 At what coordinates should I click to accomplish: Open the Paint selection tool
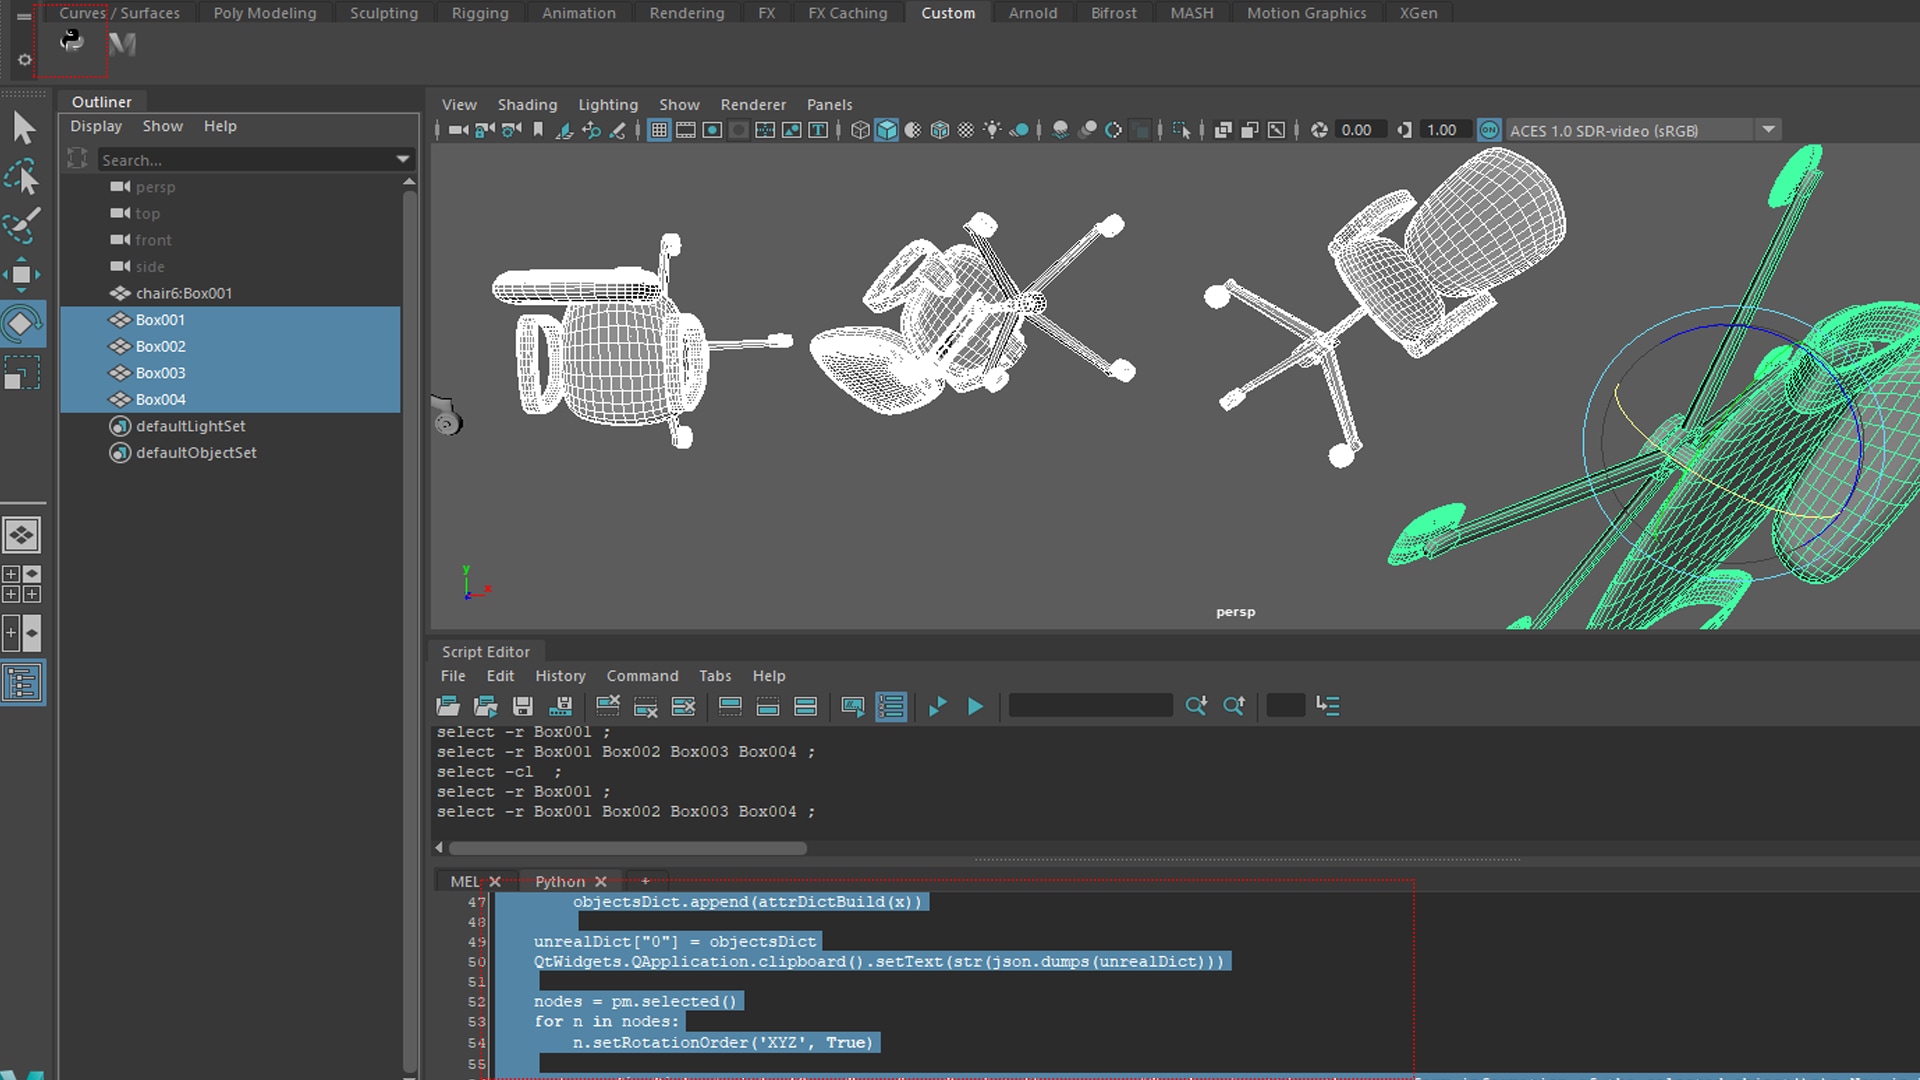[24, 226]
